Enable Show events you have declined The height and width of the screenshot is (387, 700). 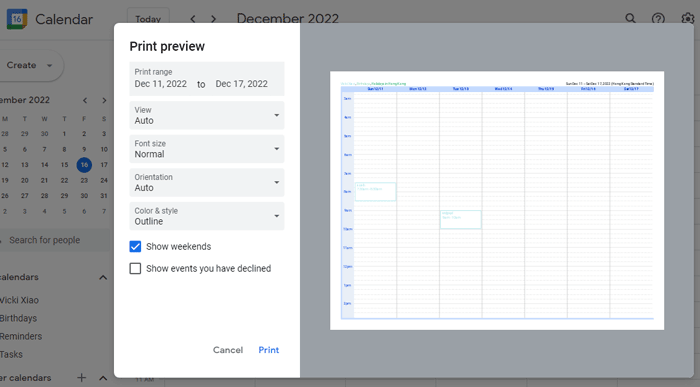pos(135,268)
